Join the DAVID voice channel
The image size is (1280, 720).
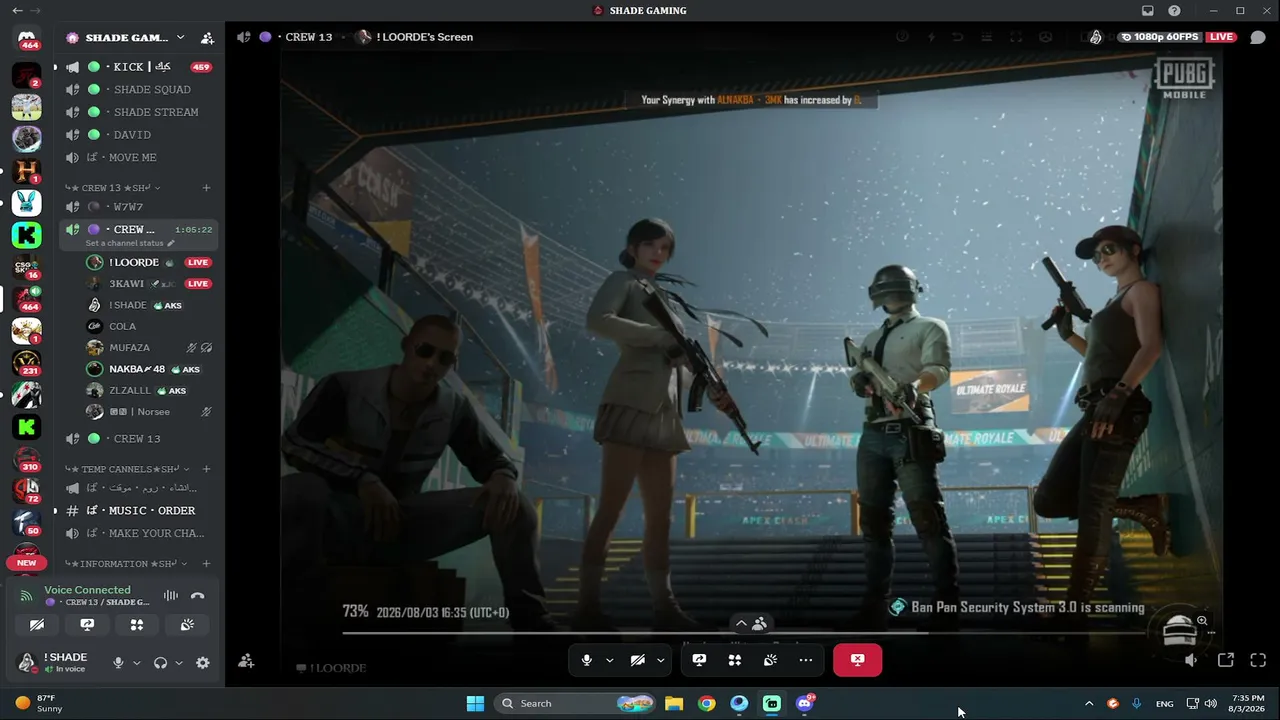tap(138, 135)
